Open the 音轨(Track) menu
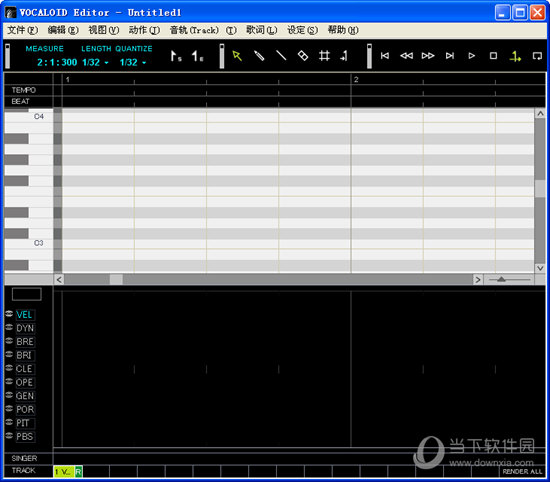550x482 pixels. click(203, 30)
